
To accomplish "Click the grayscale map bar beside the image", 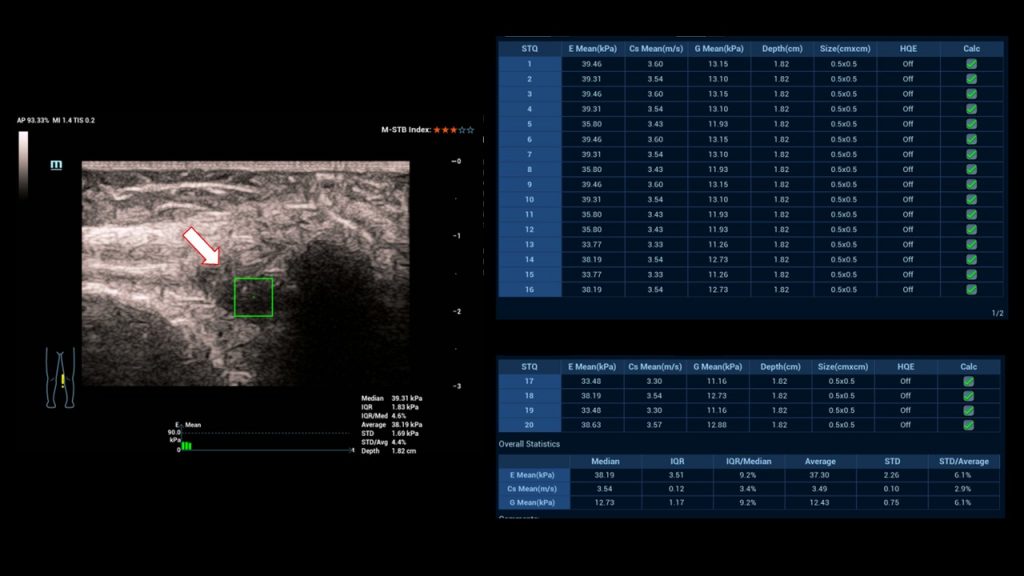I will pyautogui.click(x=24, y=164).
